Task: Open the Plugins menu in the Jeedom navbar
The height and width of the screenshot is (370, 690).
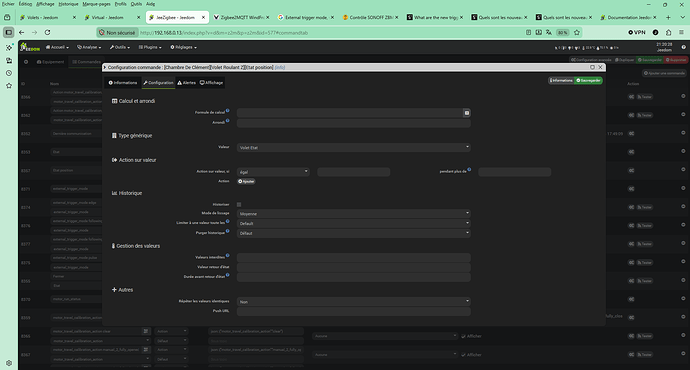Action: tap(150, 47)
